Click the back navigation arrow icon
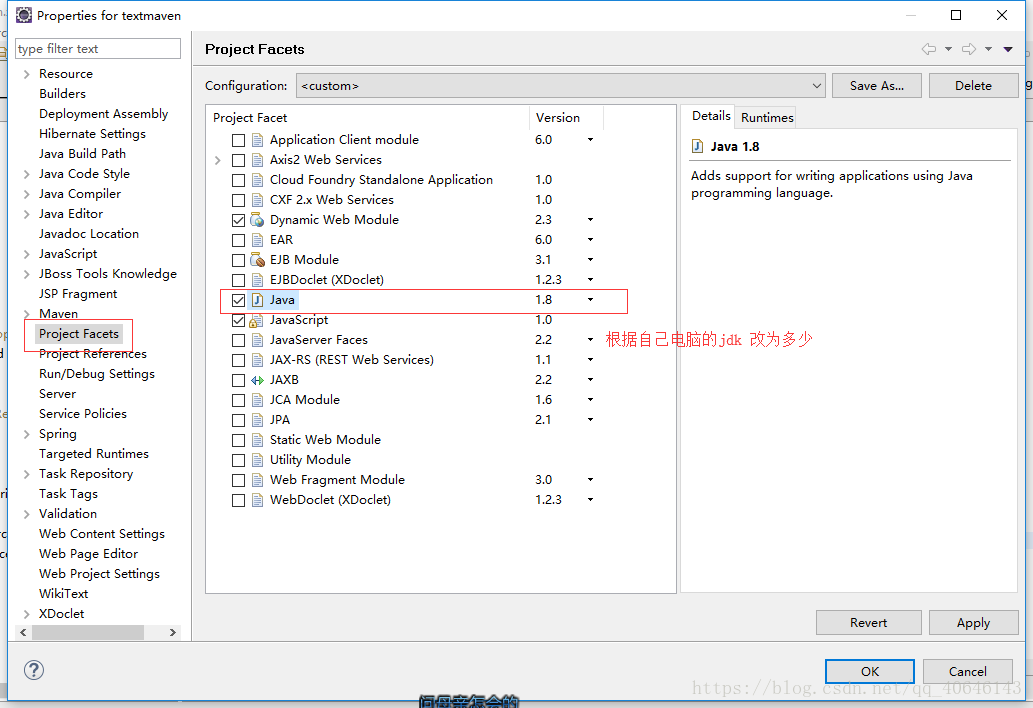 [929, 49]
